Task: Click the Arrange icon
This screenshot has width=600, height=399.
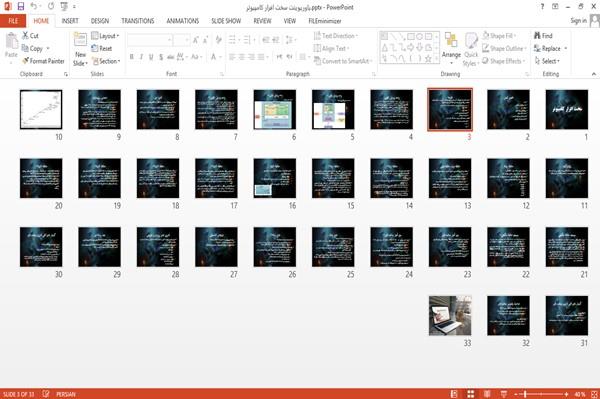Action: (x=451, y=41)
